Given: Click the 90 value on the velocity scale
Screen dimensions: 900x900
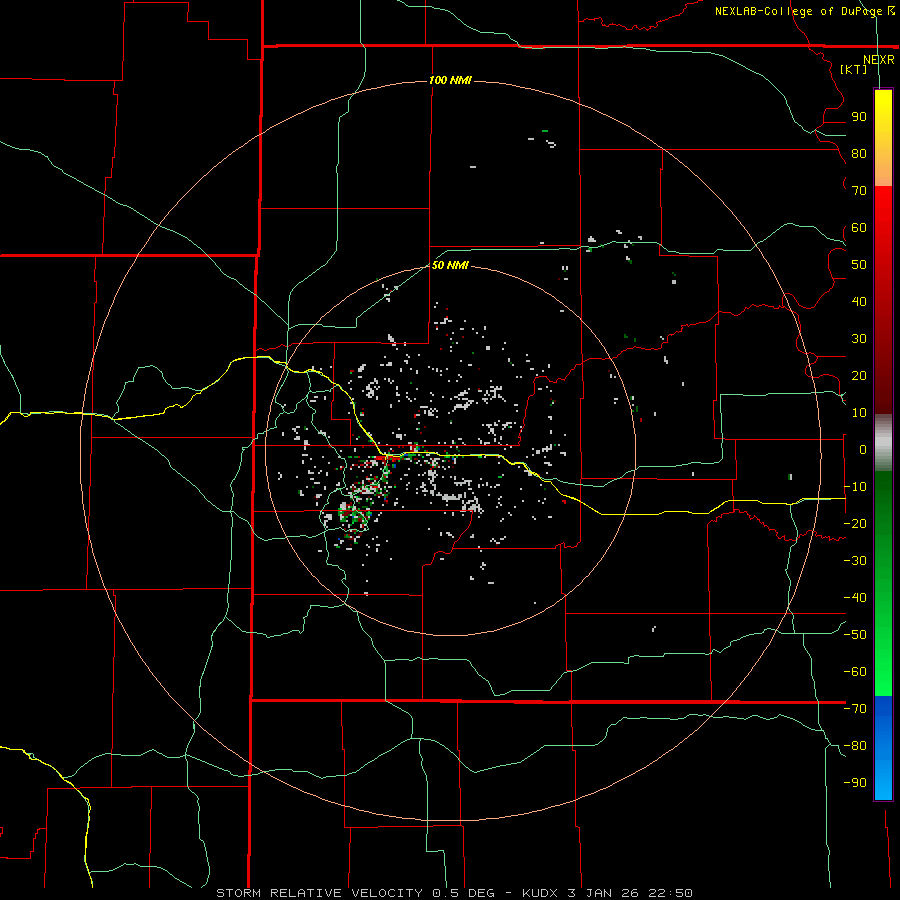Looking at the screenshot, I should point(859,117).
